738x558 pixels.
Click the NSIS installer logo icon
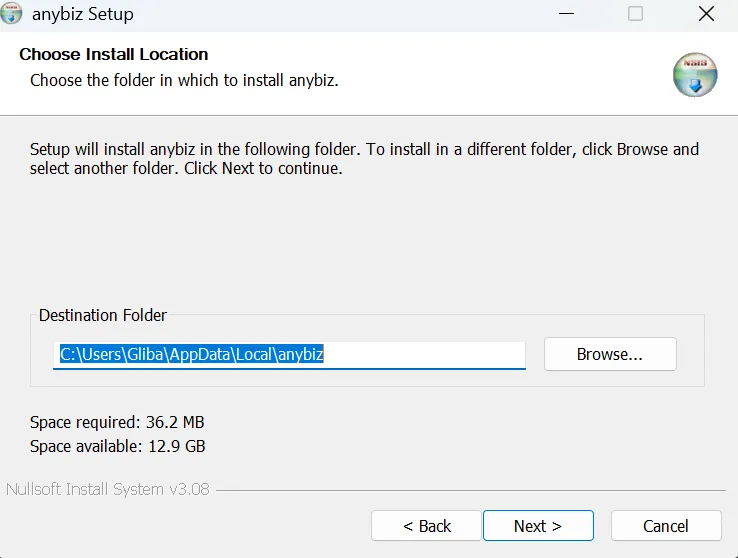coord(695,75)
